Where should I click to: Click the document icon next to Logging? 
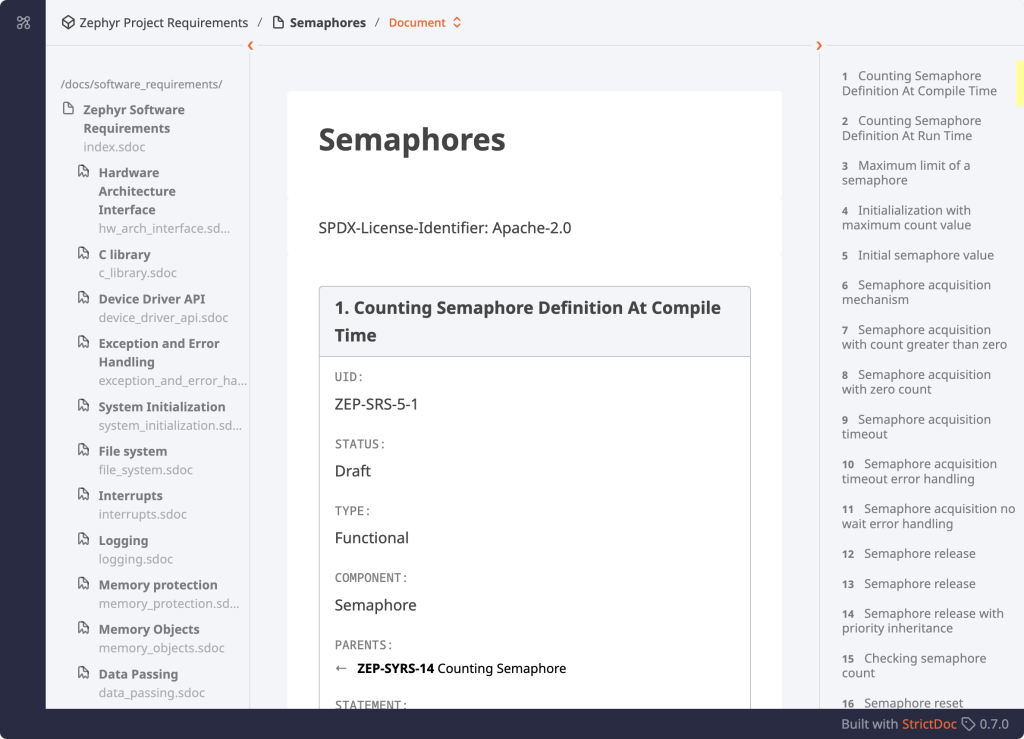(84, 539)
